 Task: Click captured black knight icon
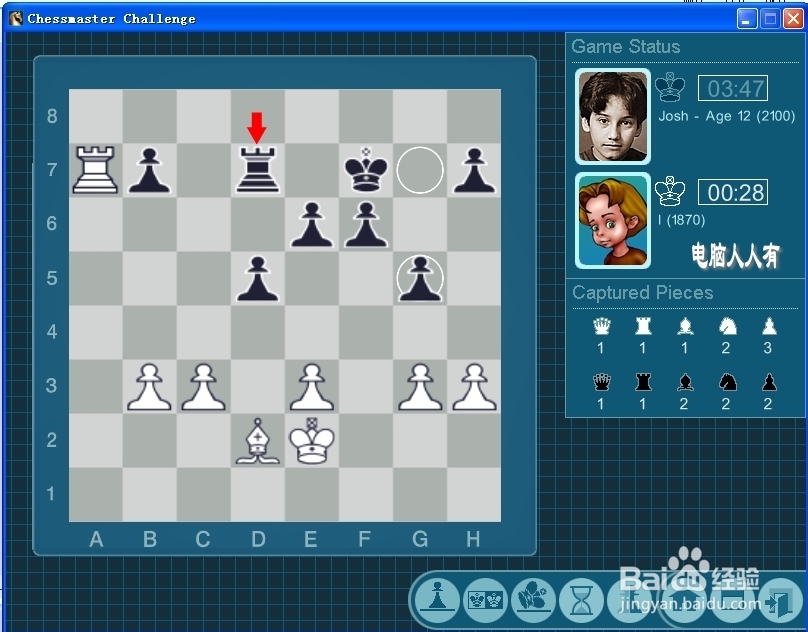(727, 382)
